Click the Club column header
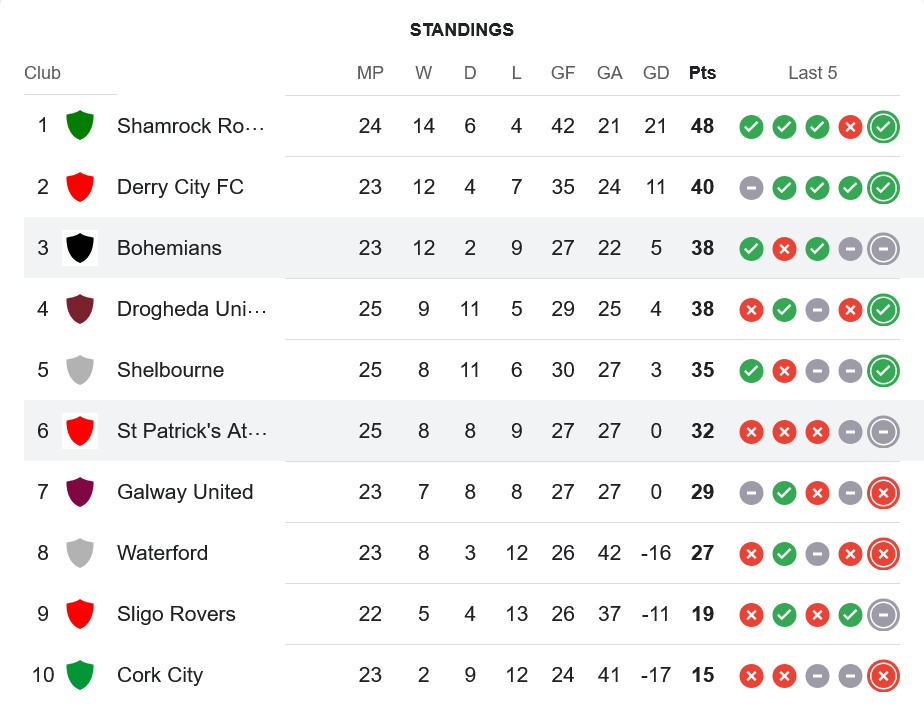 tap(42, 73)
